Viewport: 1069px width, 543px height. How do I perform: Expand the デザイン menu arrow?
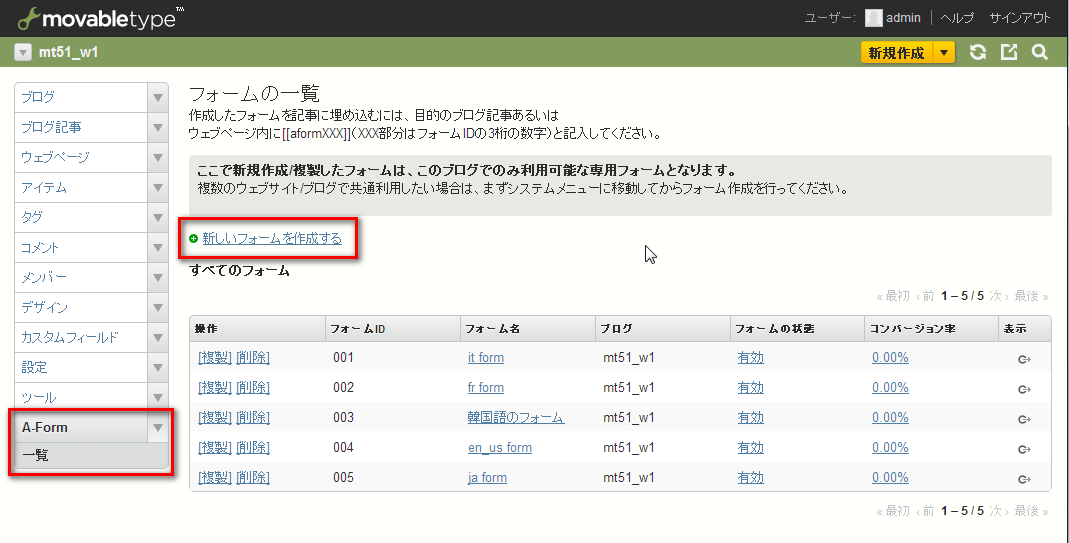(x=158, y=308)
